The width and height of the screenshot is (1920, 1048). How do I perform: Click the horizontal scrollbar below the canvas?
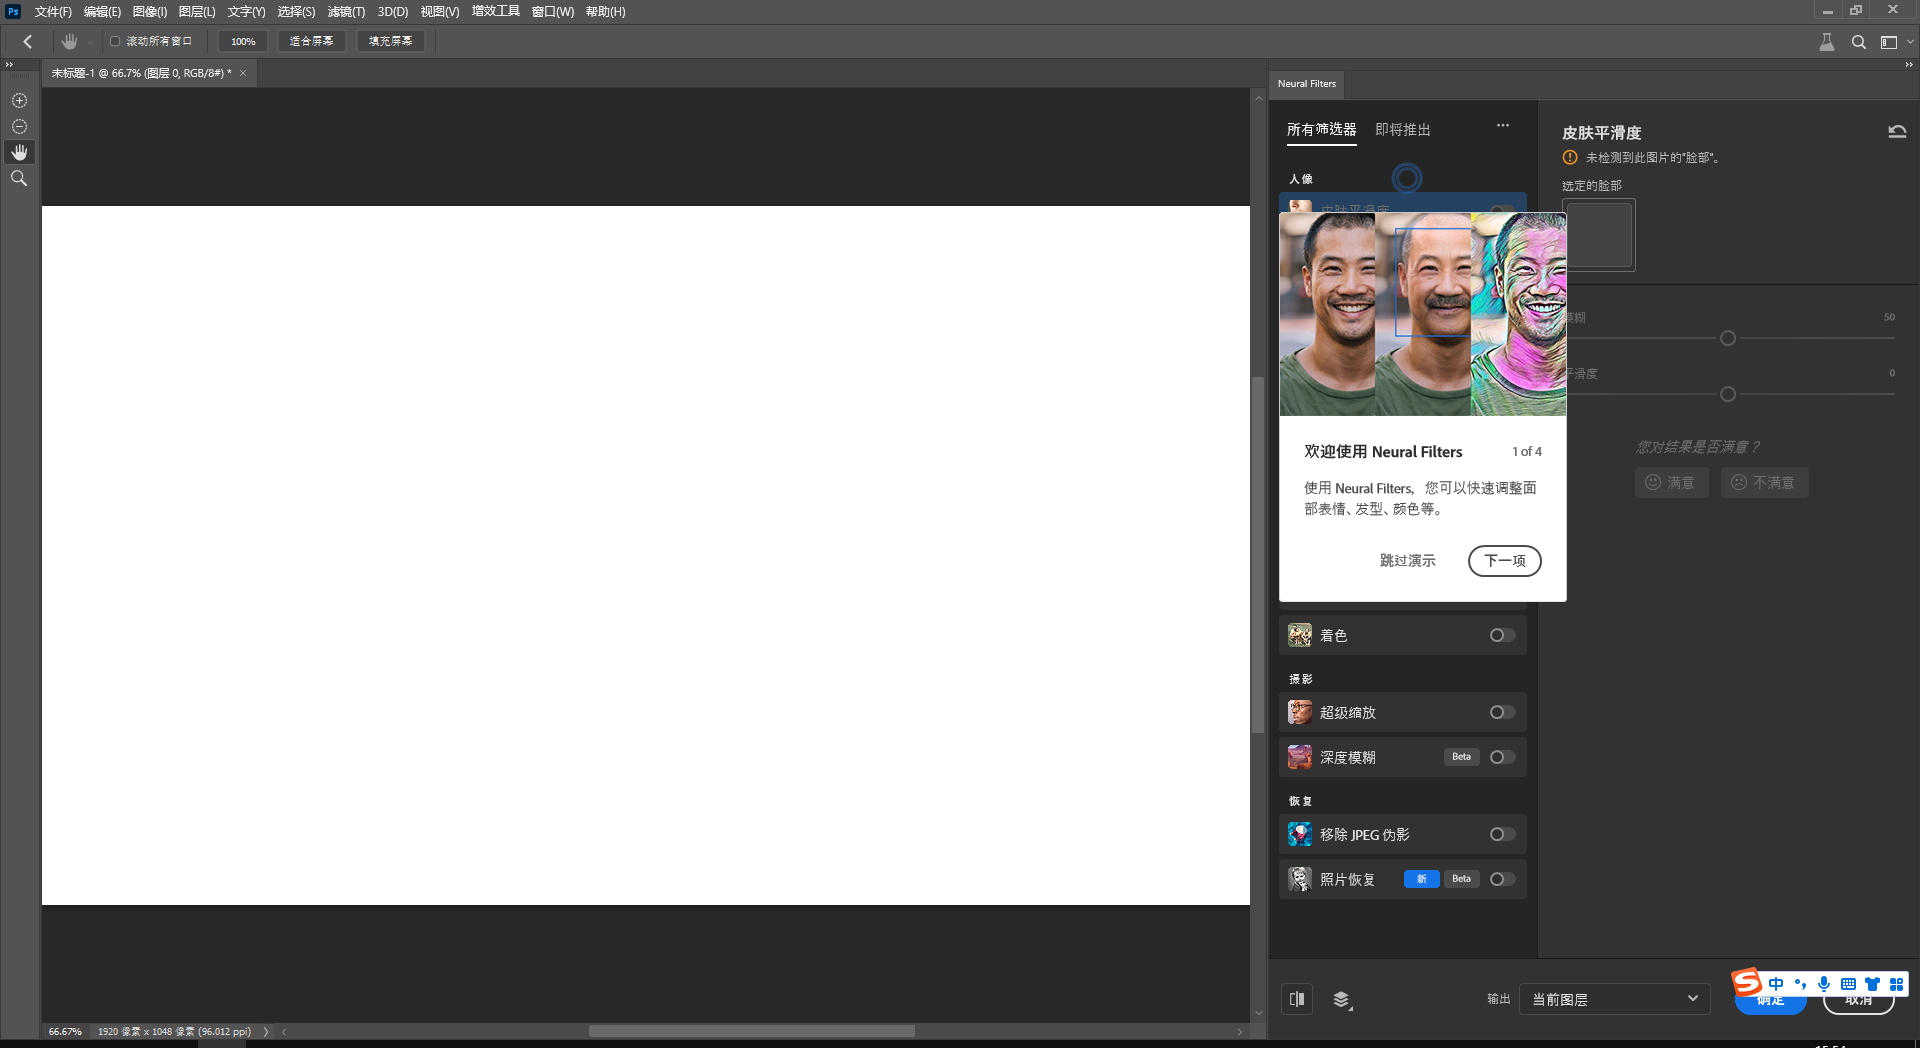(750, 1030)
